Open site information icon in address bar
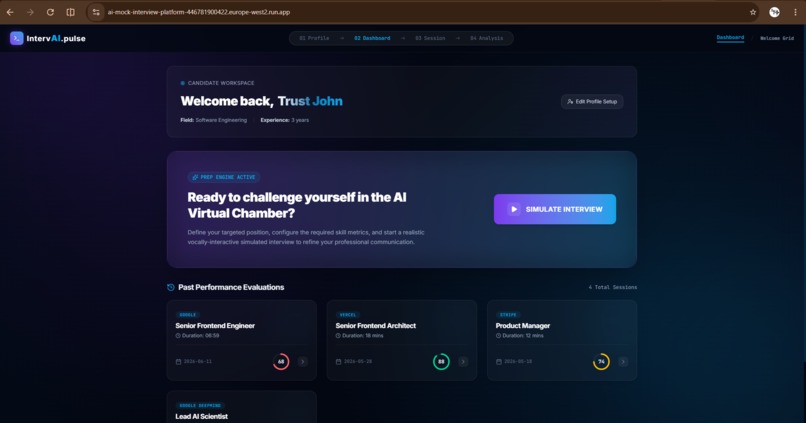The height and width of the screenshot is (423, 806). pyautogui.click(x=96, y=12)
